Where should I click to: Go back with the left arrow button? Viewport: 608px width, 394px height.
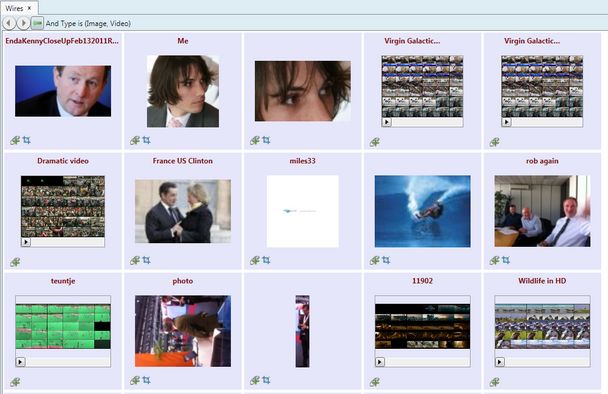tap(9, 23)
